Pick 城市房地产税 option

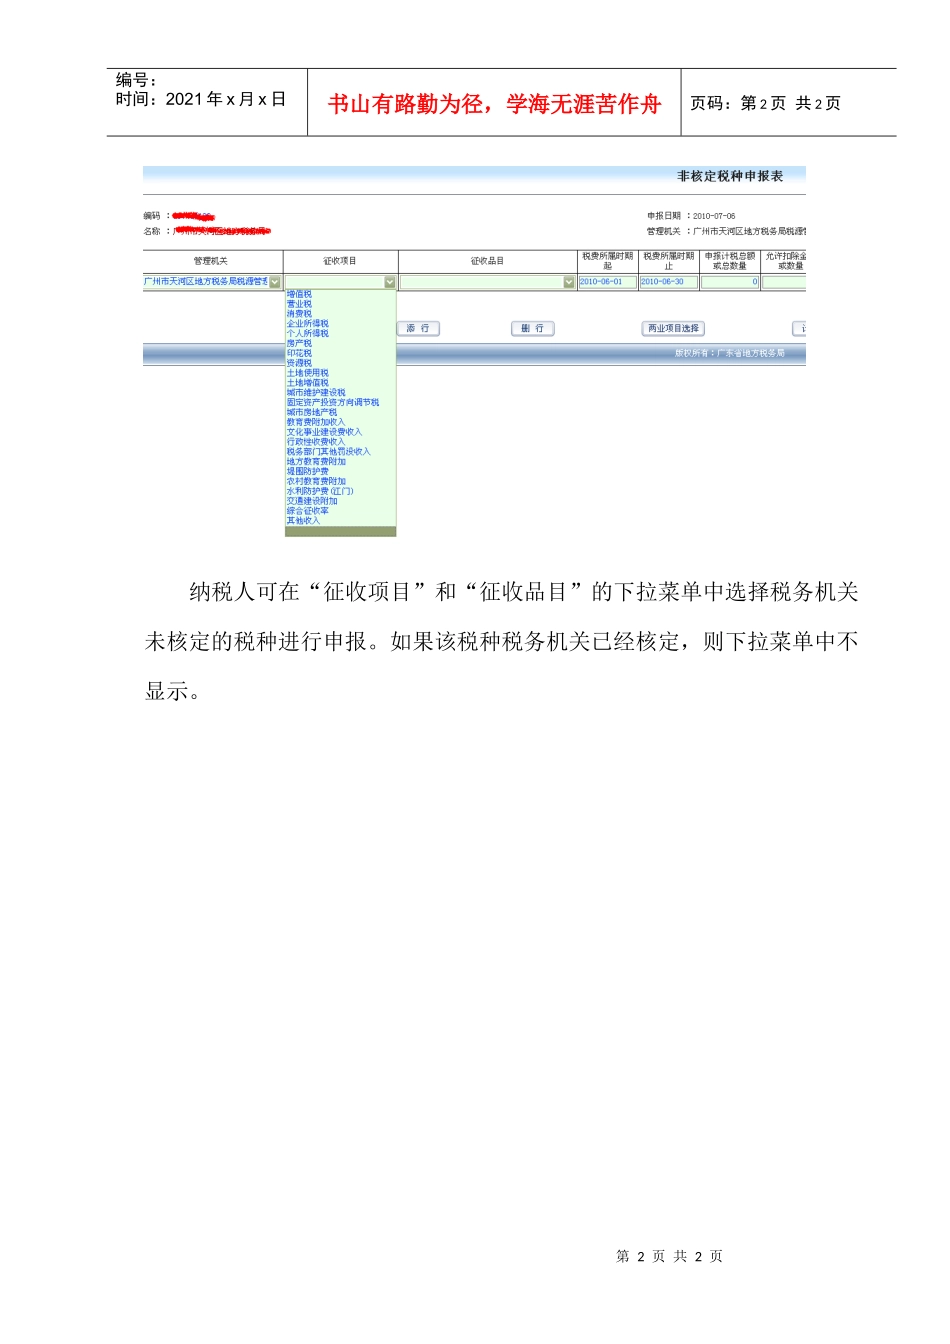pos(312,412)
